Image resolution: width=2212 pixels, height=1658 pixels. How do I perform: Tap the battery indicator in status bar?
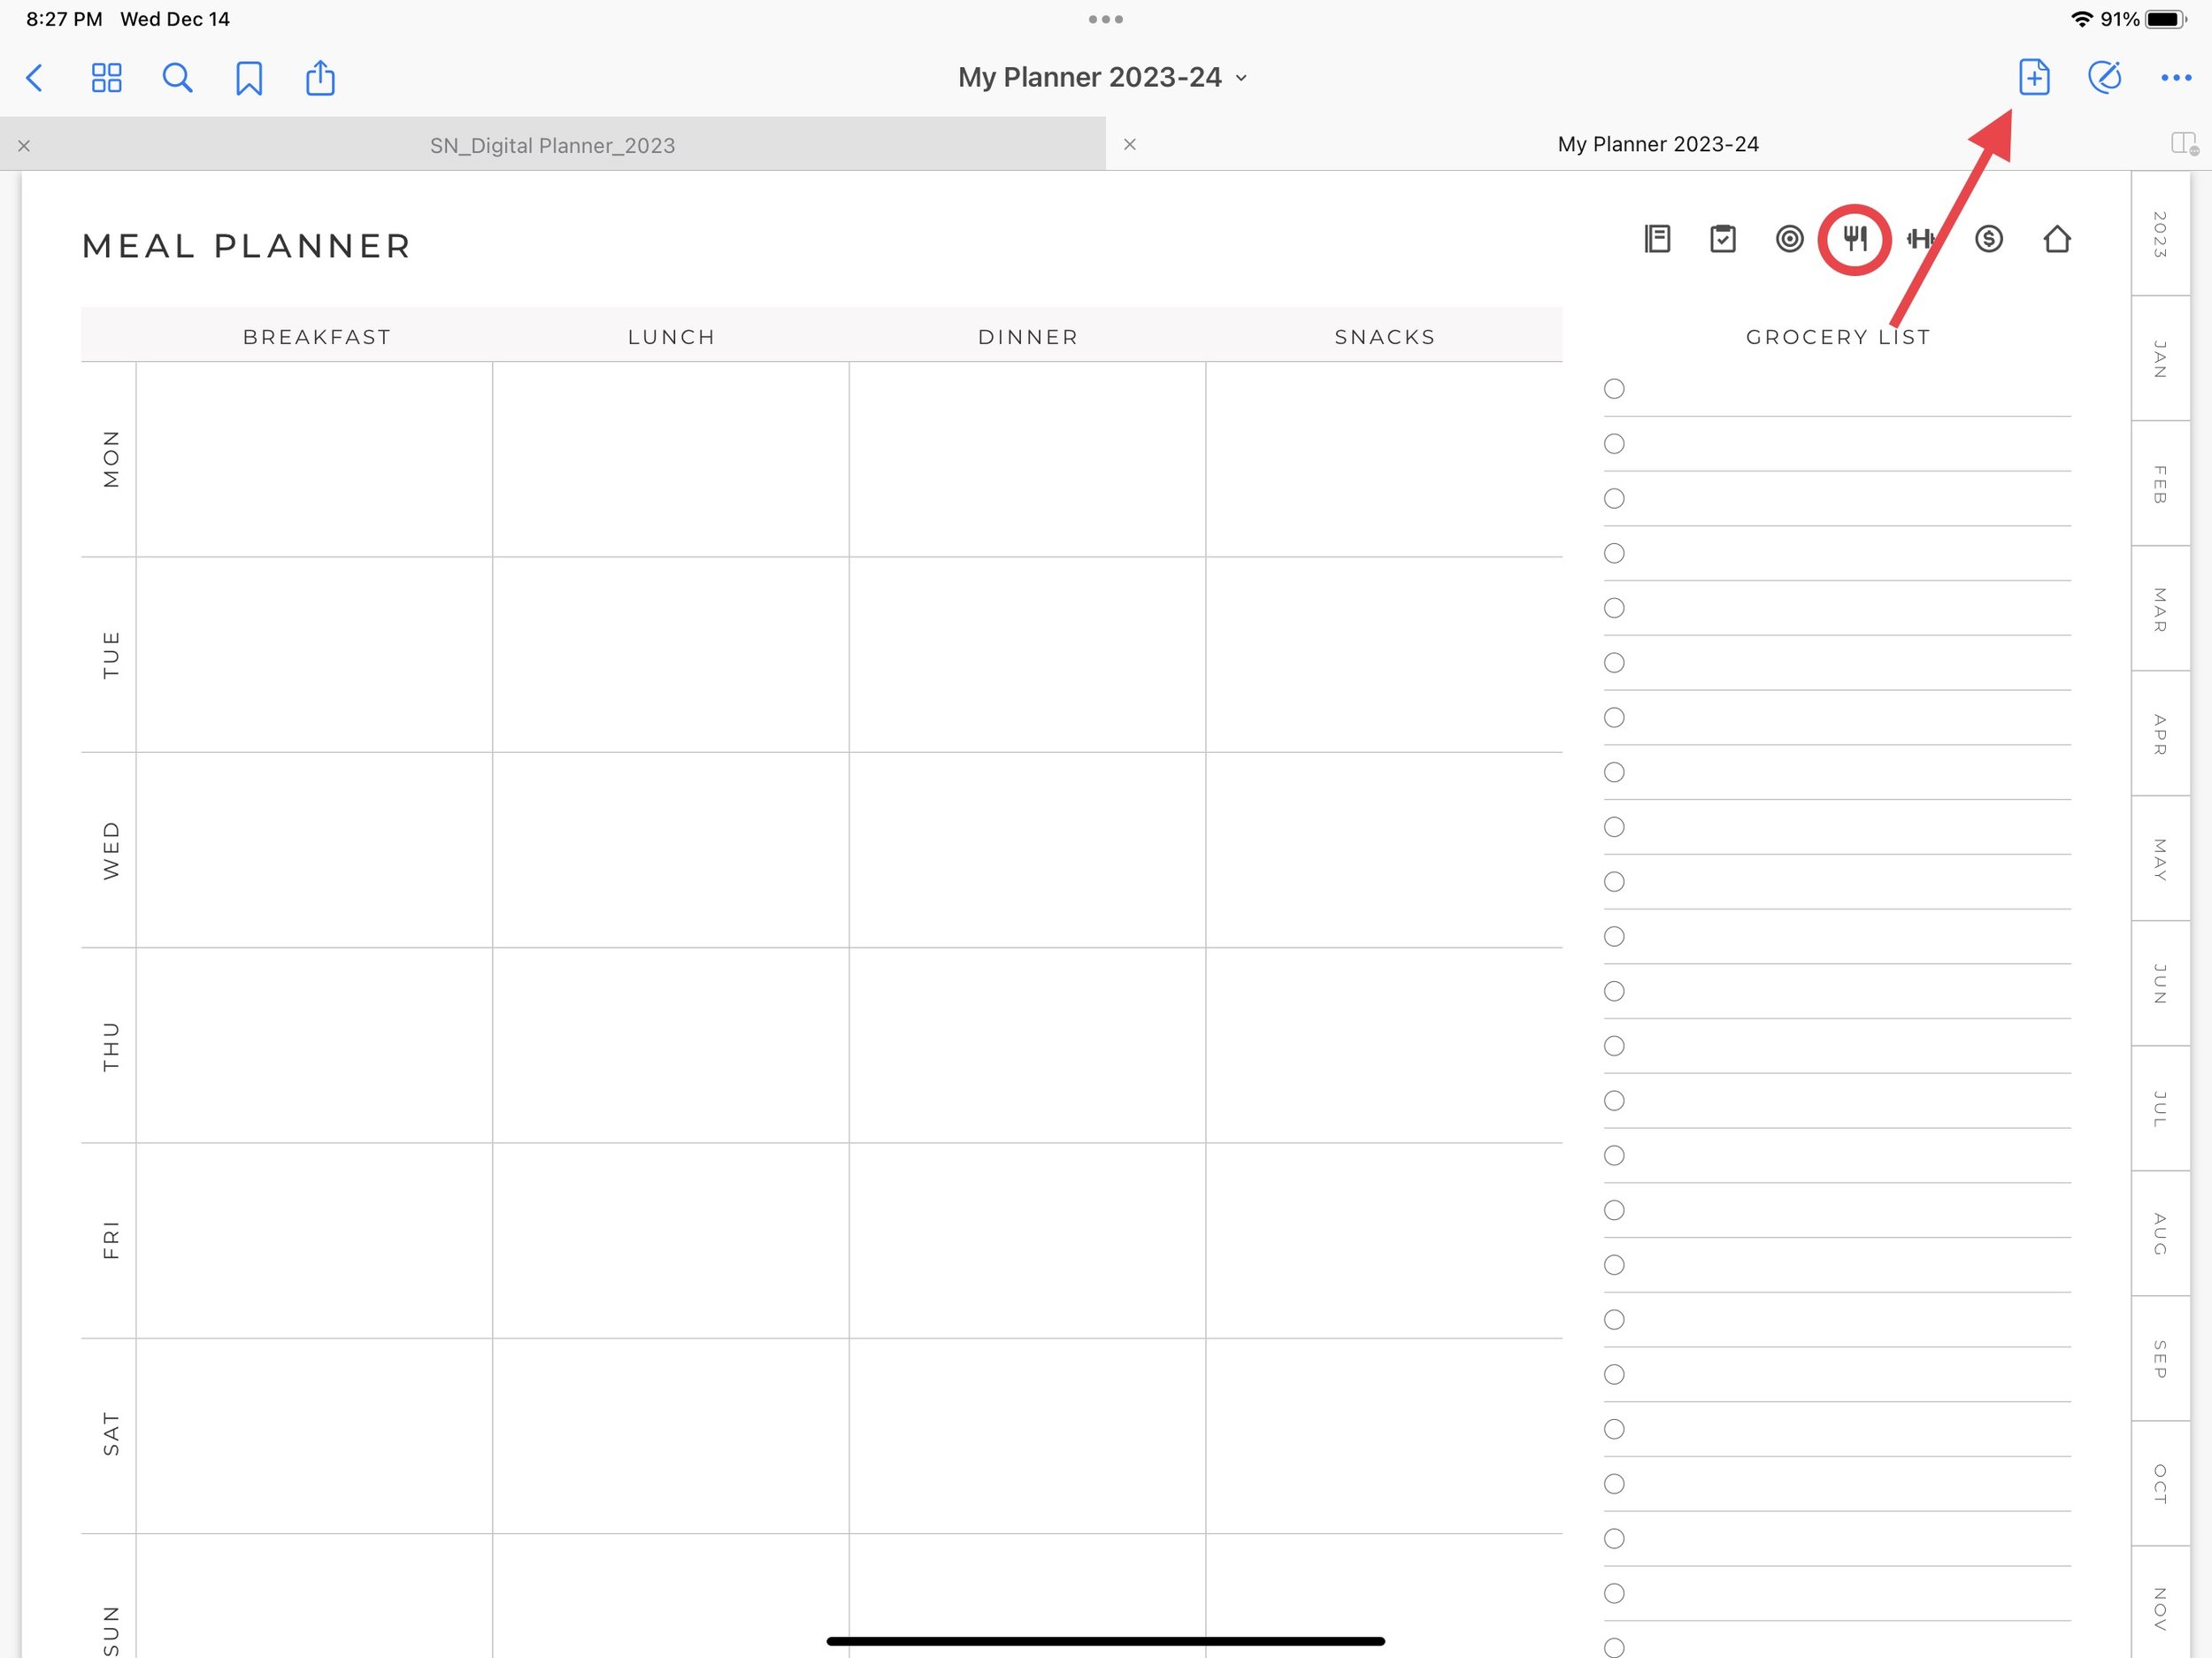coord(2166,19)
